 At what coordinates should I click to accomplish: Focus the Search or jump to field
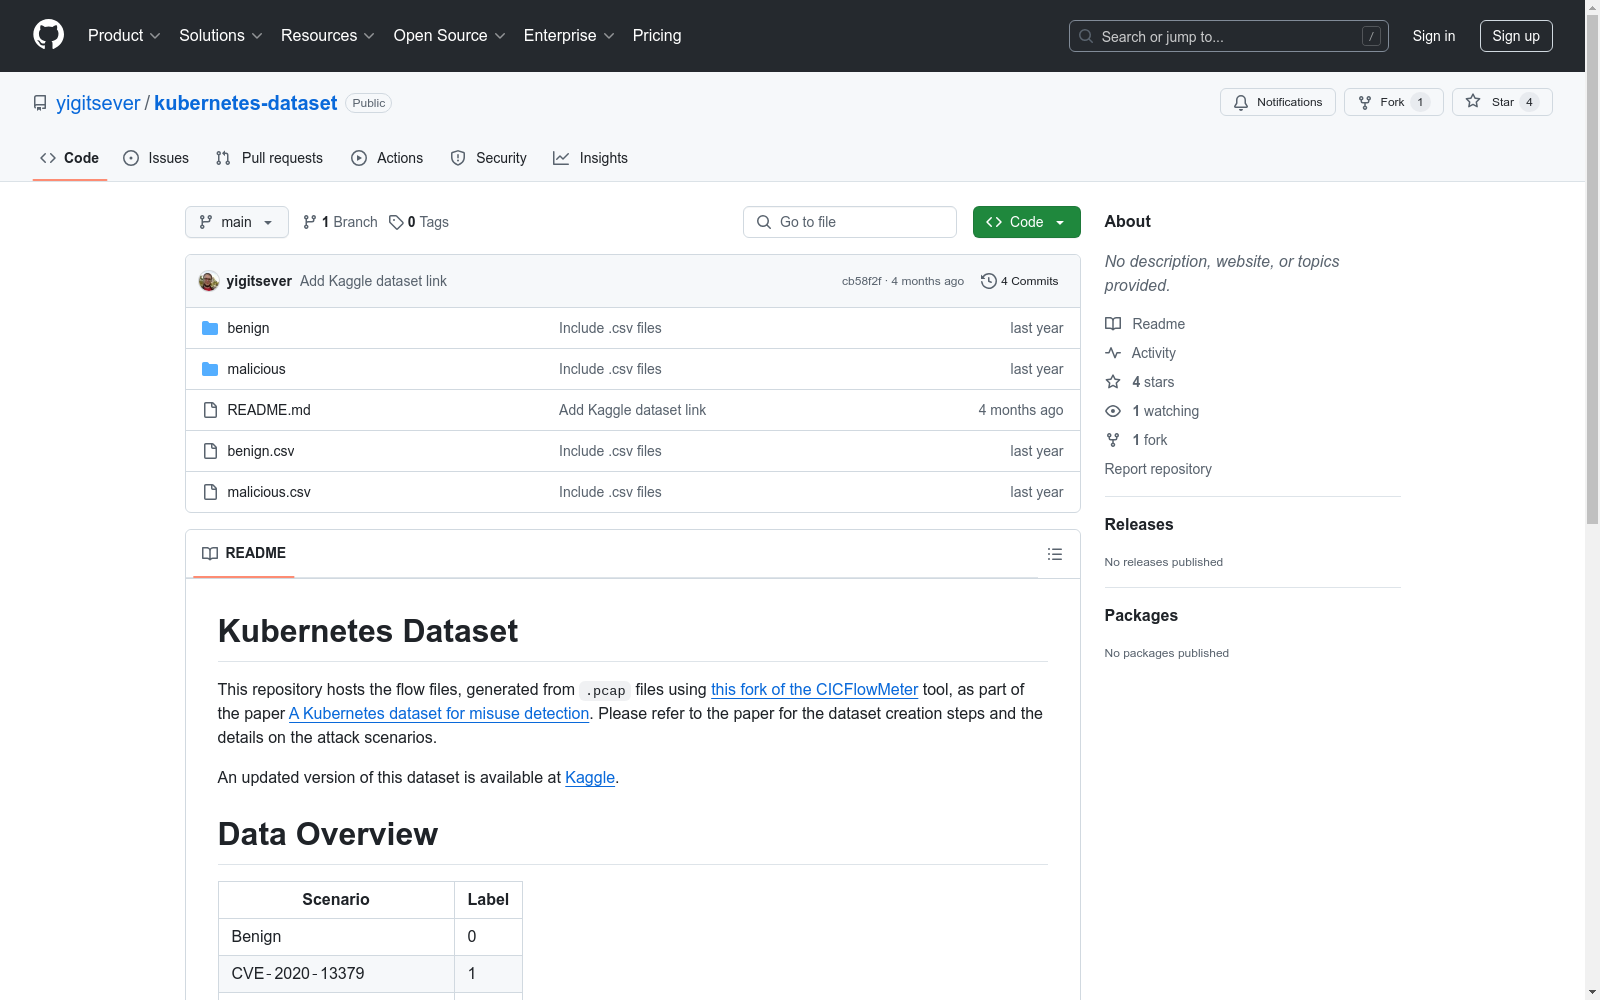click(x=1229, y=36)
